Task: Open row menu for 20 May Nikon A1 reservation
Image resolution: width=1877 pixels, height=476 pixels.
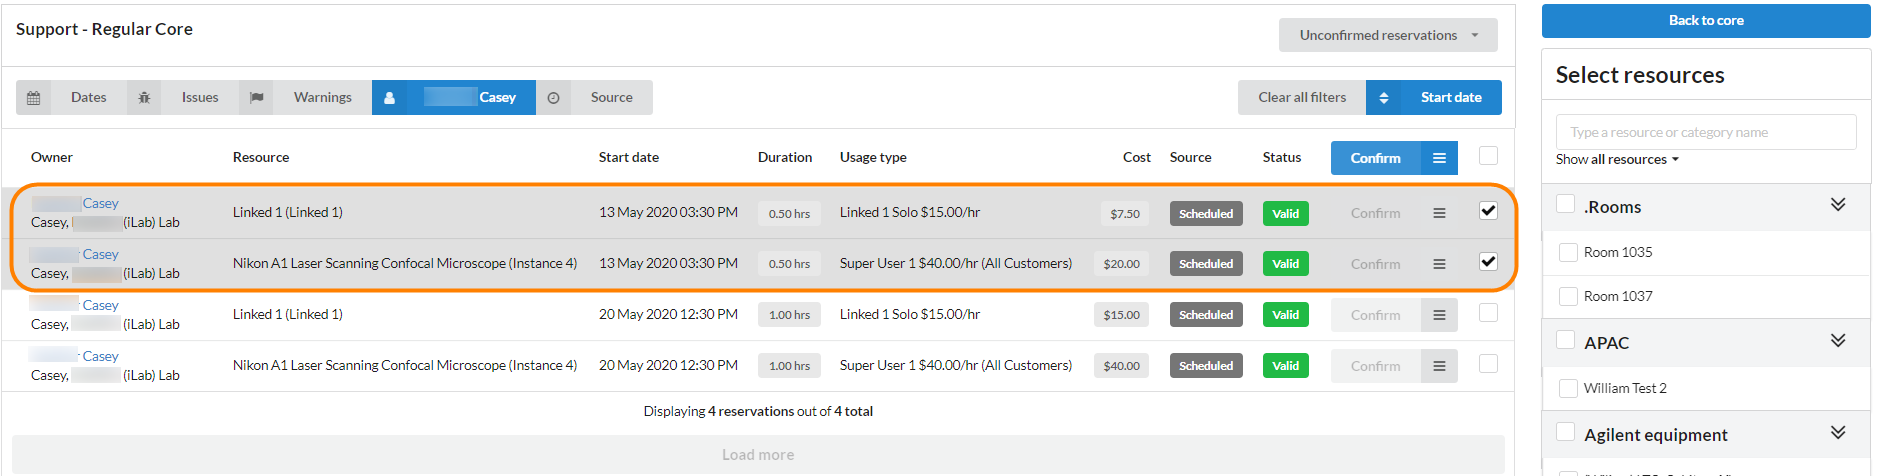Action: tap(1439, 366)
